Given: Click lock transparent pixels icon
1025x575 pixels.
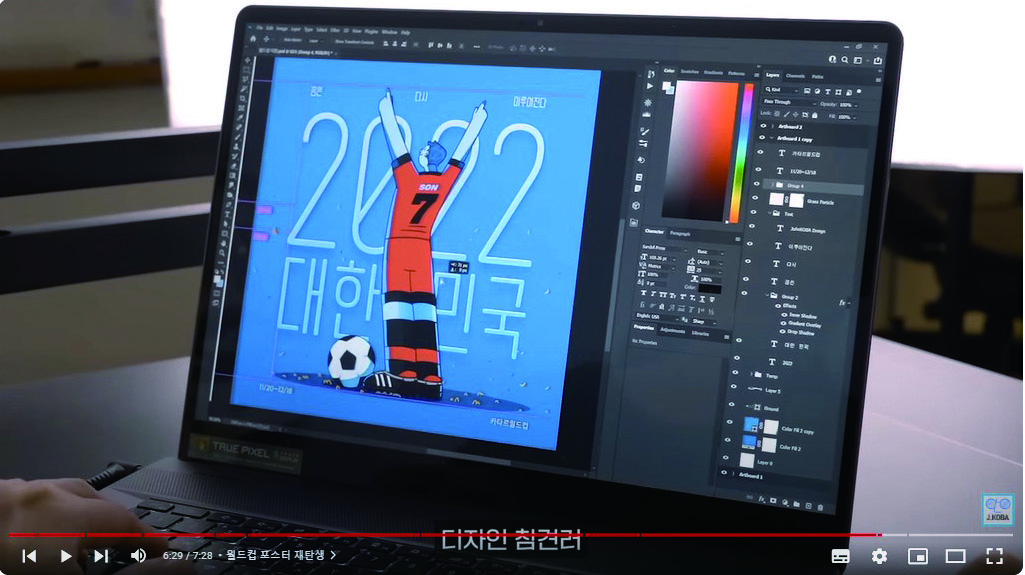Looking at the screenshot, I should [x=777, y=114].
